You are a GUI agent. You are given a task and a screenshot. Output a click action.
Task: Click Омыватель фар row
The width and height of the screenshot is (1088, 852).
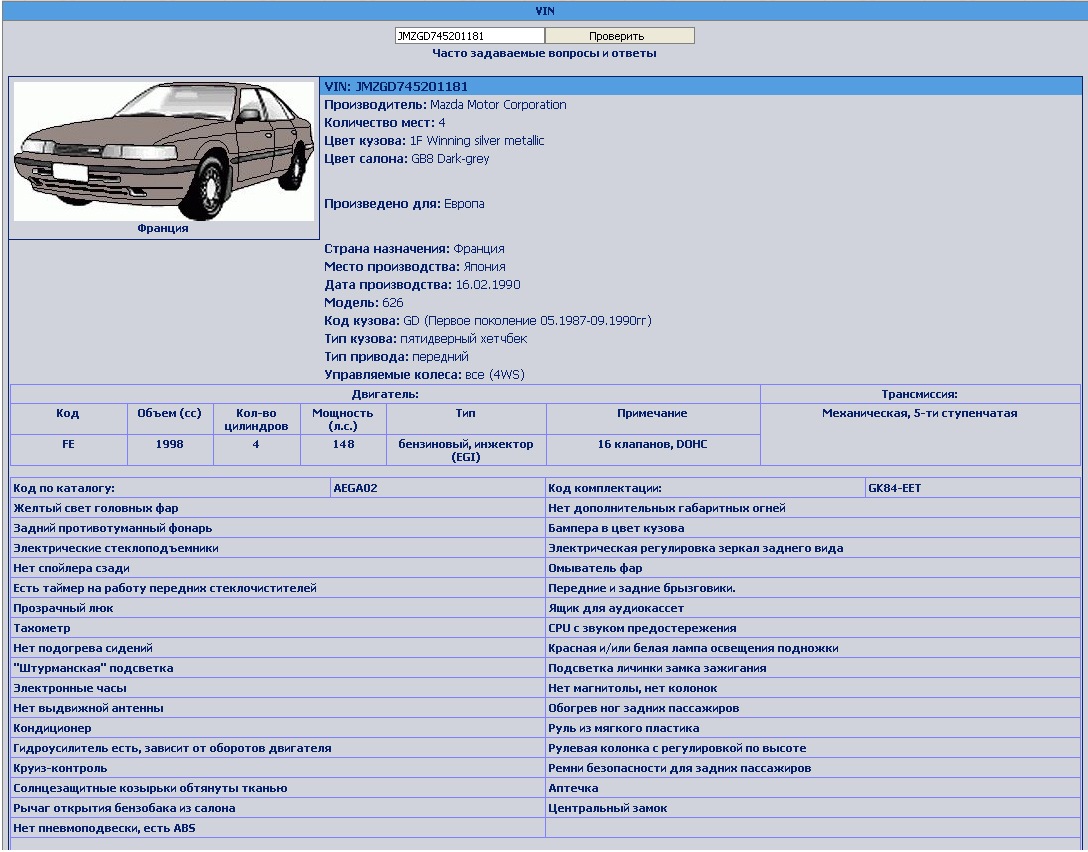(813, 569)
